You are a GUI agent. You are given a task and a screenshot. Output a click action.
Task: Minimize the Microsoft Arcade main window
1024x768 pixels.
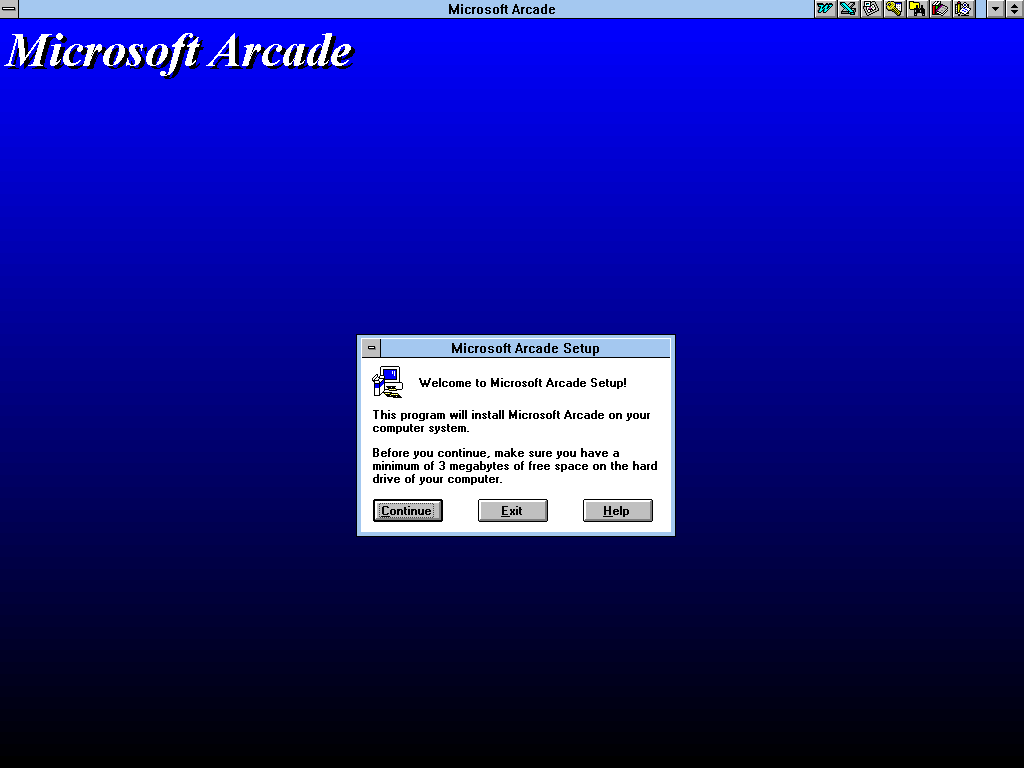click(x=995, y=9)
